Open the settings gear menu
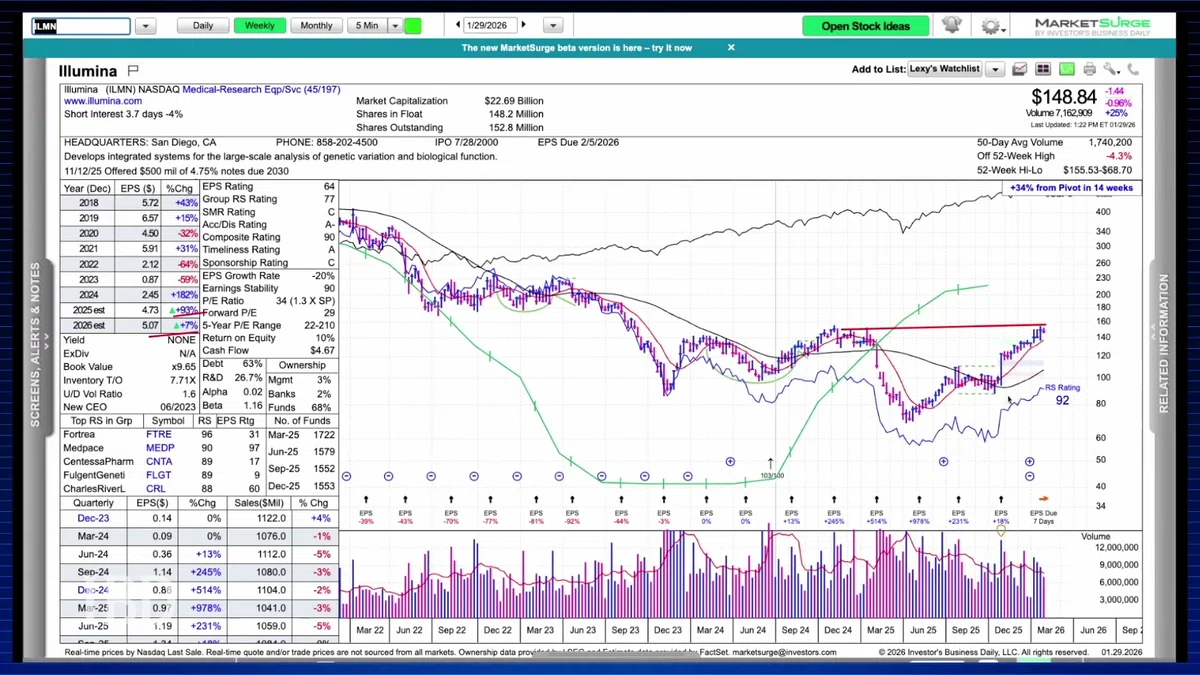 pyautogui.click(x=991, y=27)
